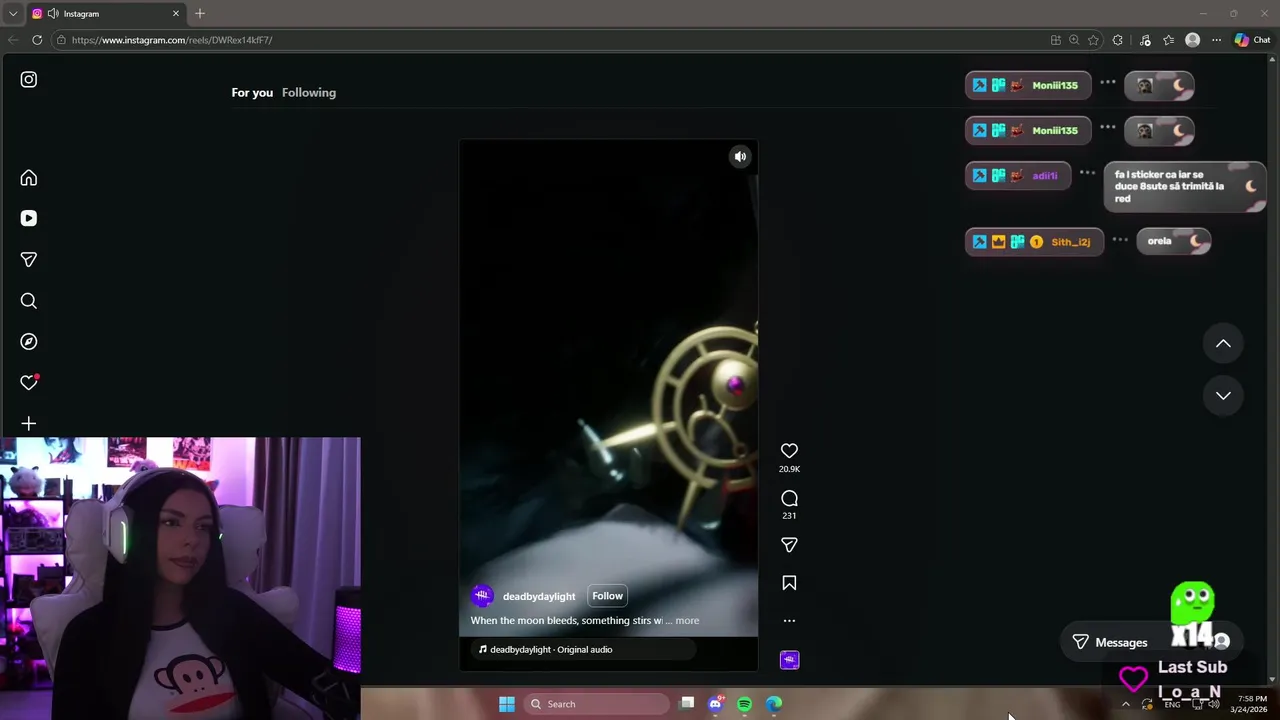Open browser apps grid icon in address bar

point(1055,40)
